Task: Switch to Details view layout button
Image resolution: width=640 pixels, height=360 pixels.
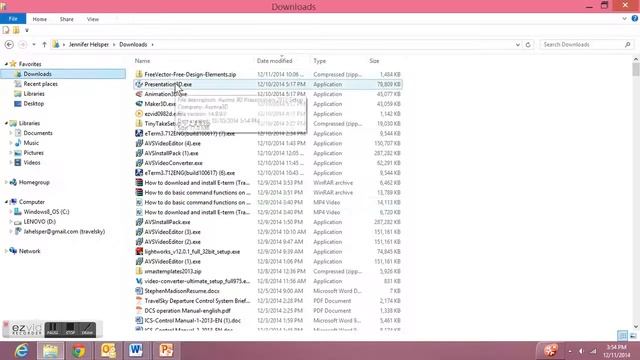Action: pos(622,336)
